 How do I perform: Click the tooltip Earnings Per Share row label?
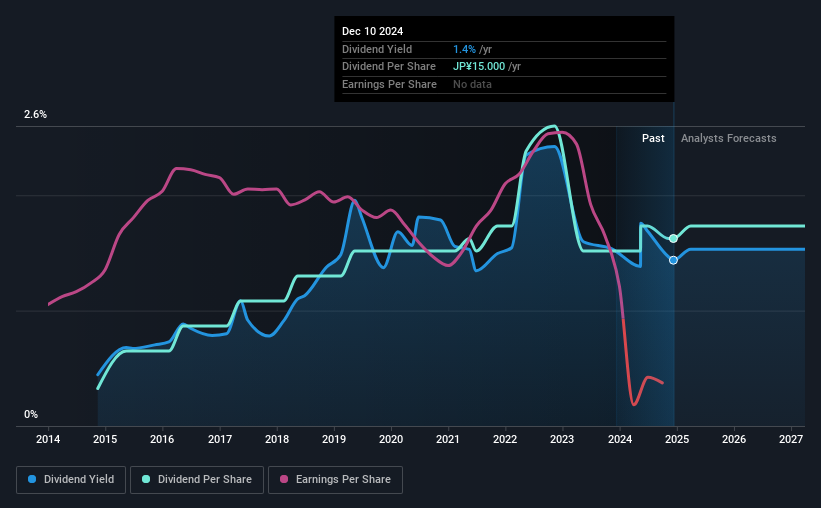(389, 84)
